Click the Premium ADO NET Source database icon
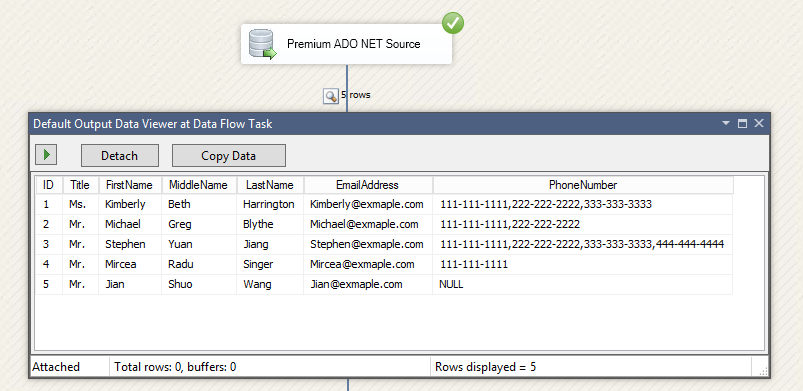 pos(263,45)
